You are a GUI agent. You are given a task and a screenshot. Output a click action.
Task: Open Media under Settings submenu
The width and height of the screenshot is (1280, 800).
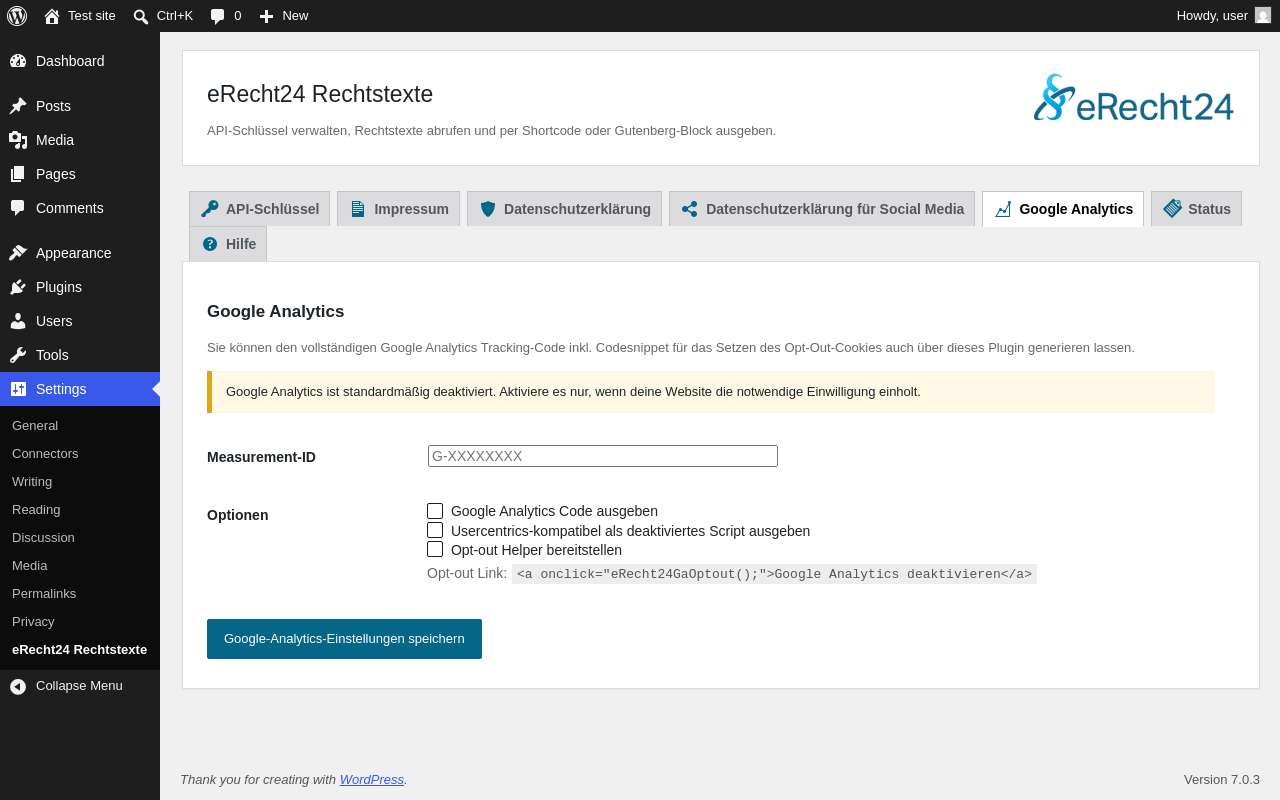tap(30, 565)
